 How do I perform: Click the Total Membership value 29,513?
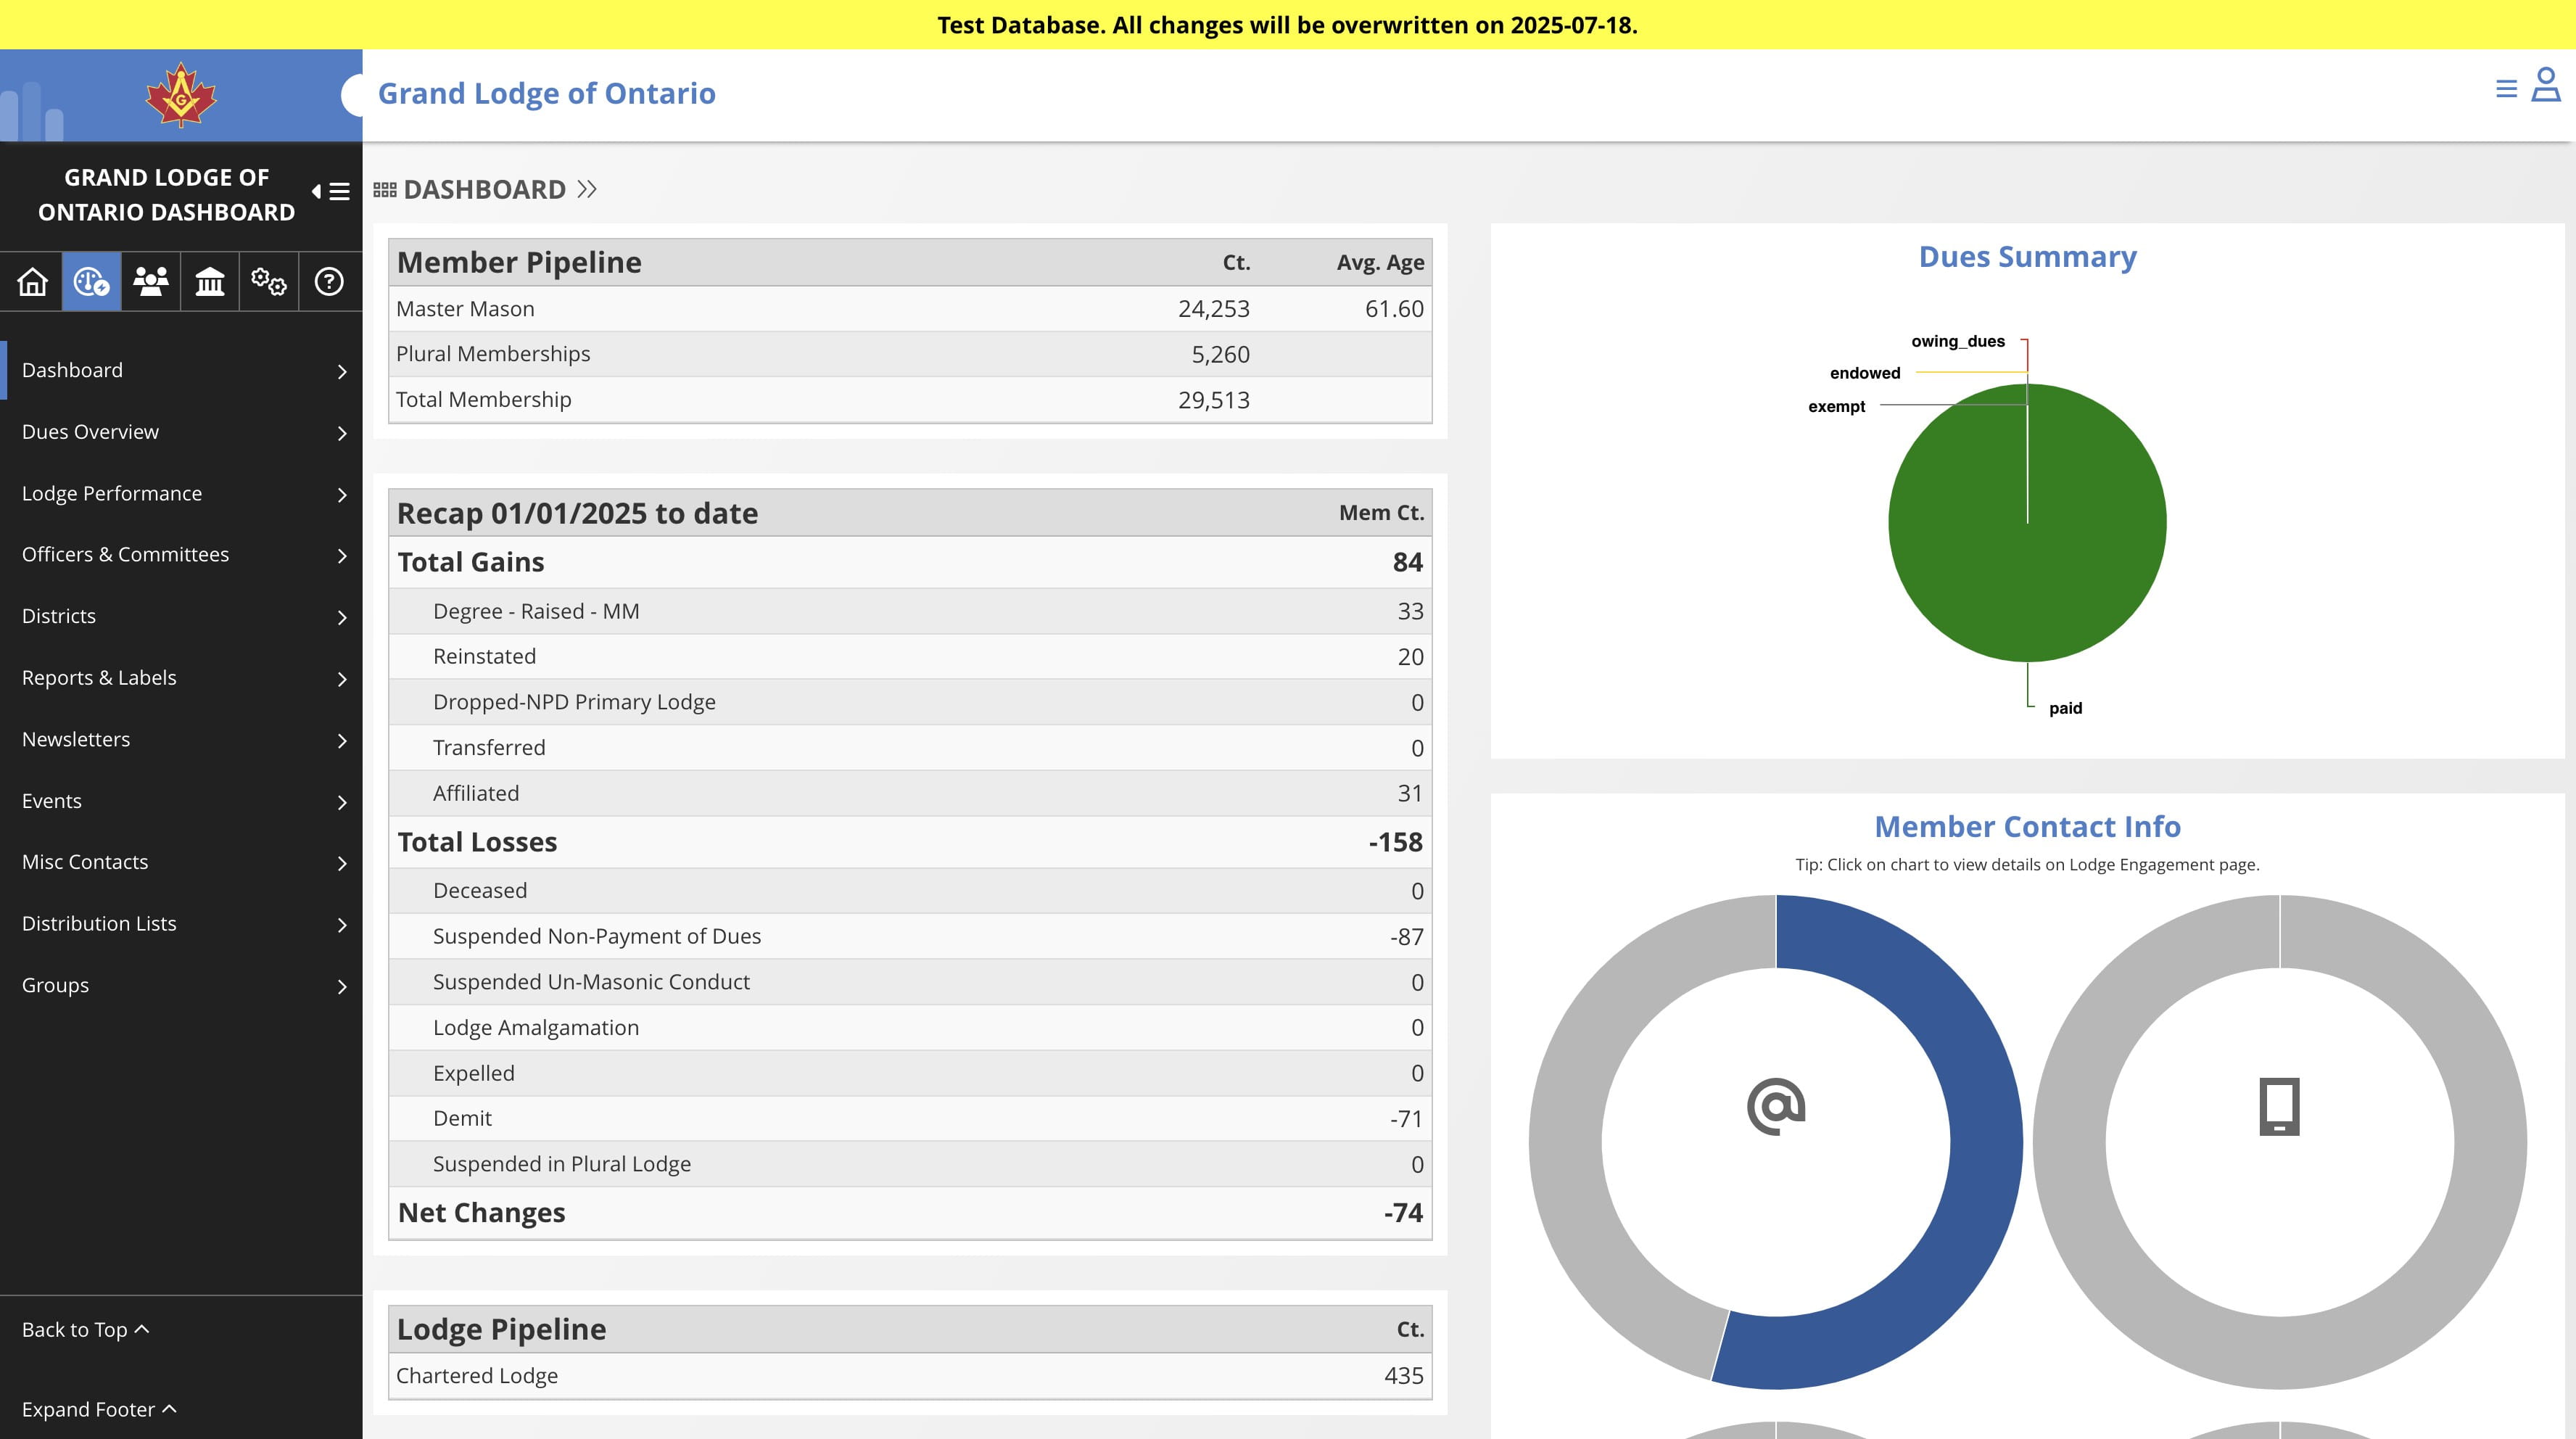[1213, 400]
